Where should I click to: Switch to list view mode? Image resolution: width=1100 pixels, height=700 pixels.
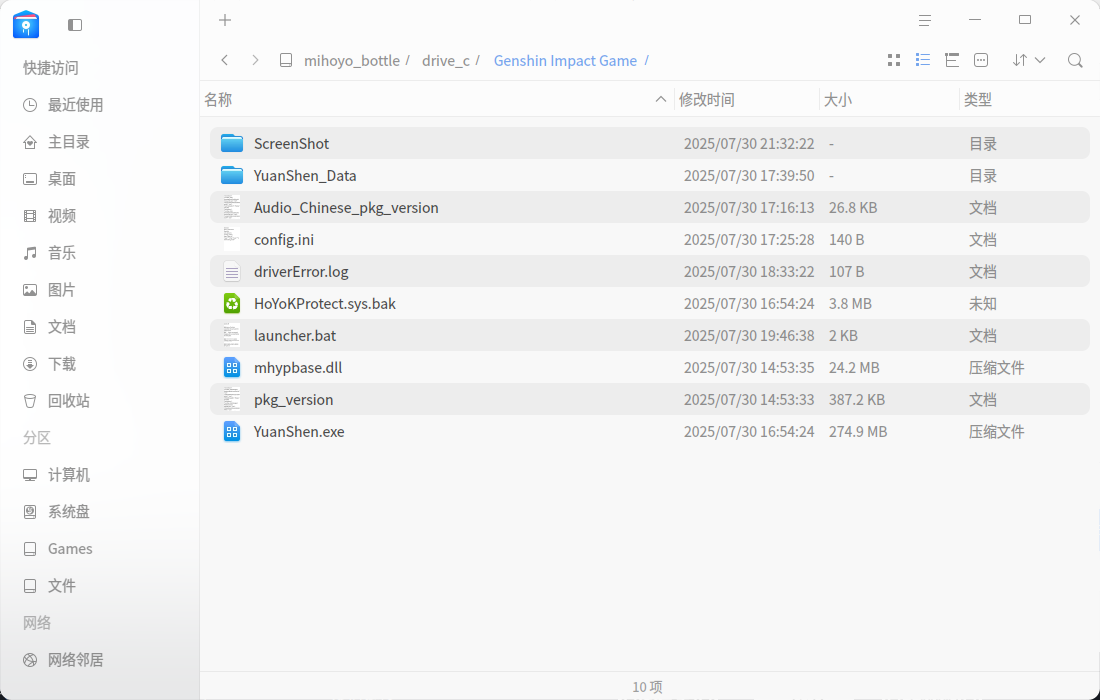pos(923,60)
